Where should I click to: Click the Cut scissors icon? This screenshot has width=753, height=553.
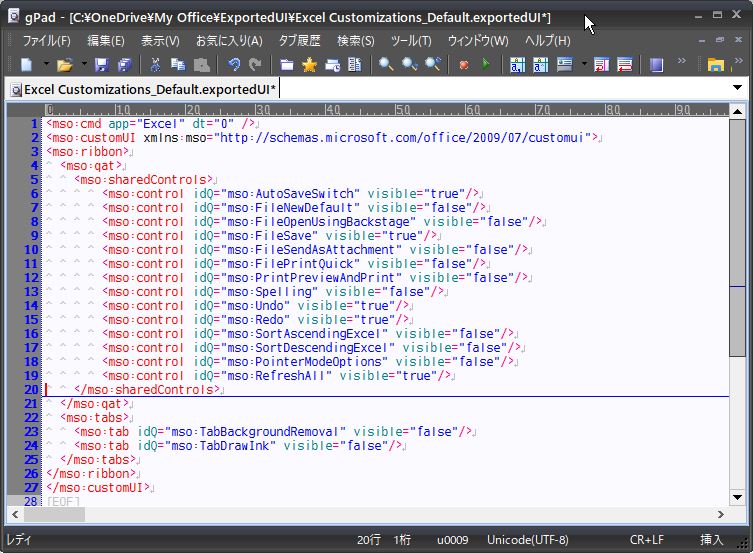click(x=155, y=64)
